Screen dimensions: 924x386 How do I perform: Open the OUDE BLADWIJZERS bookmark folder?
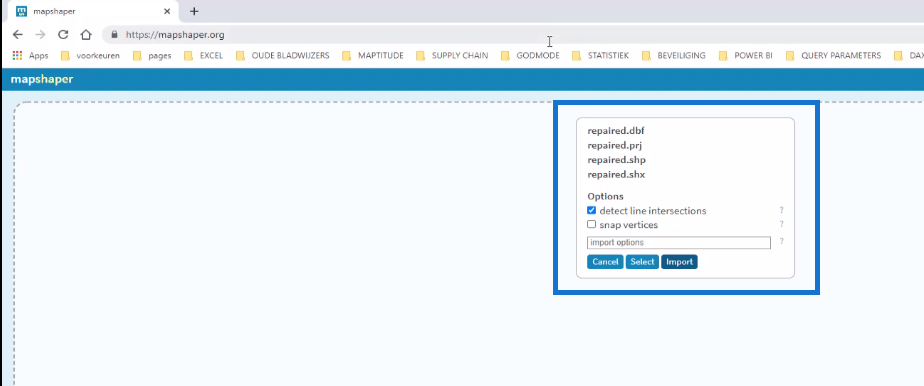pos(282,55)
